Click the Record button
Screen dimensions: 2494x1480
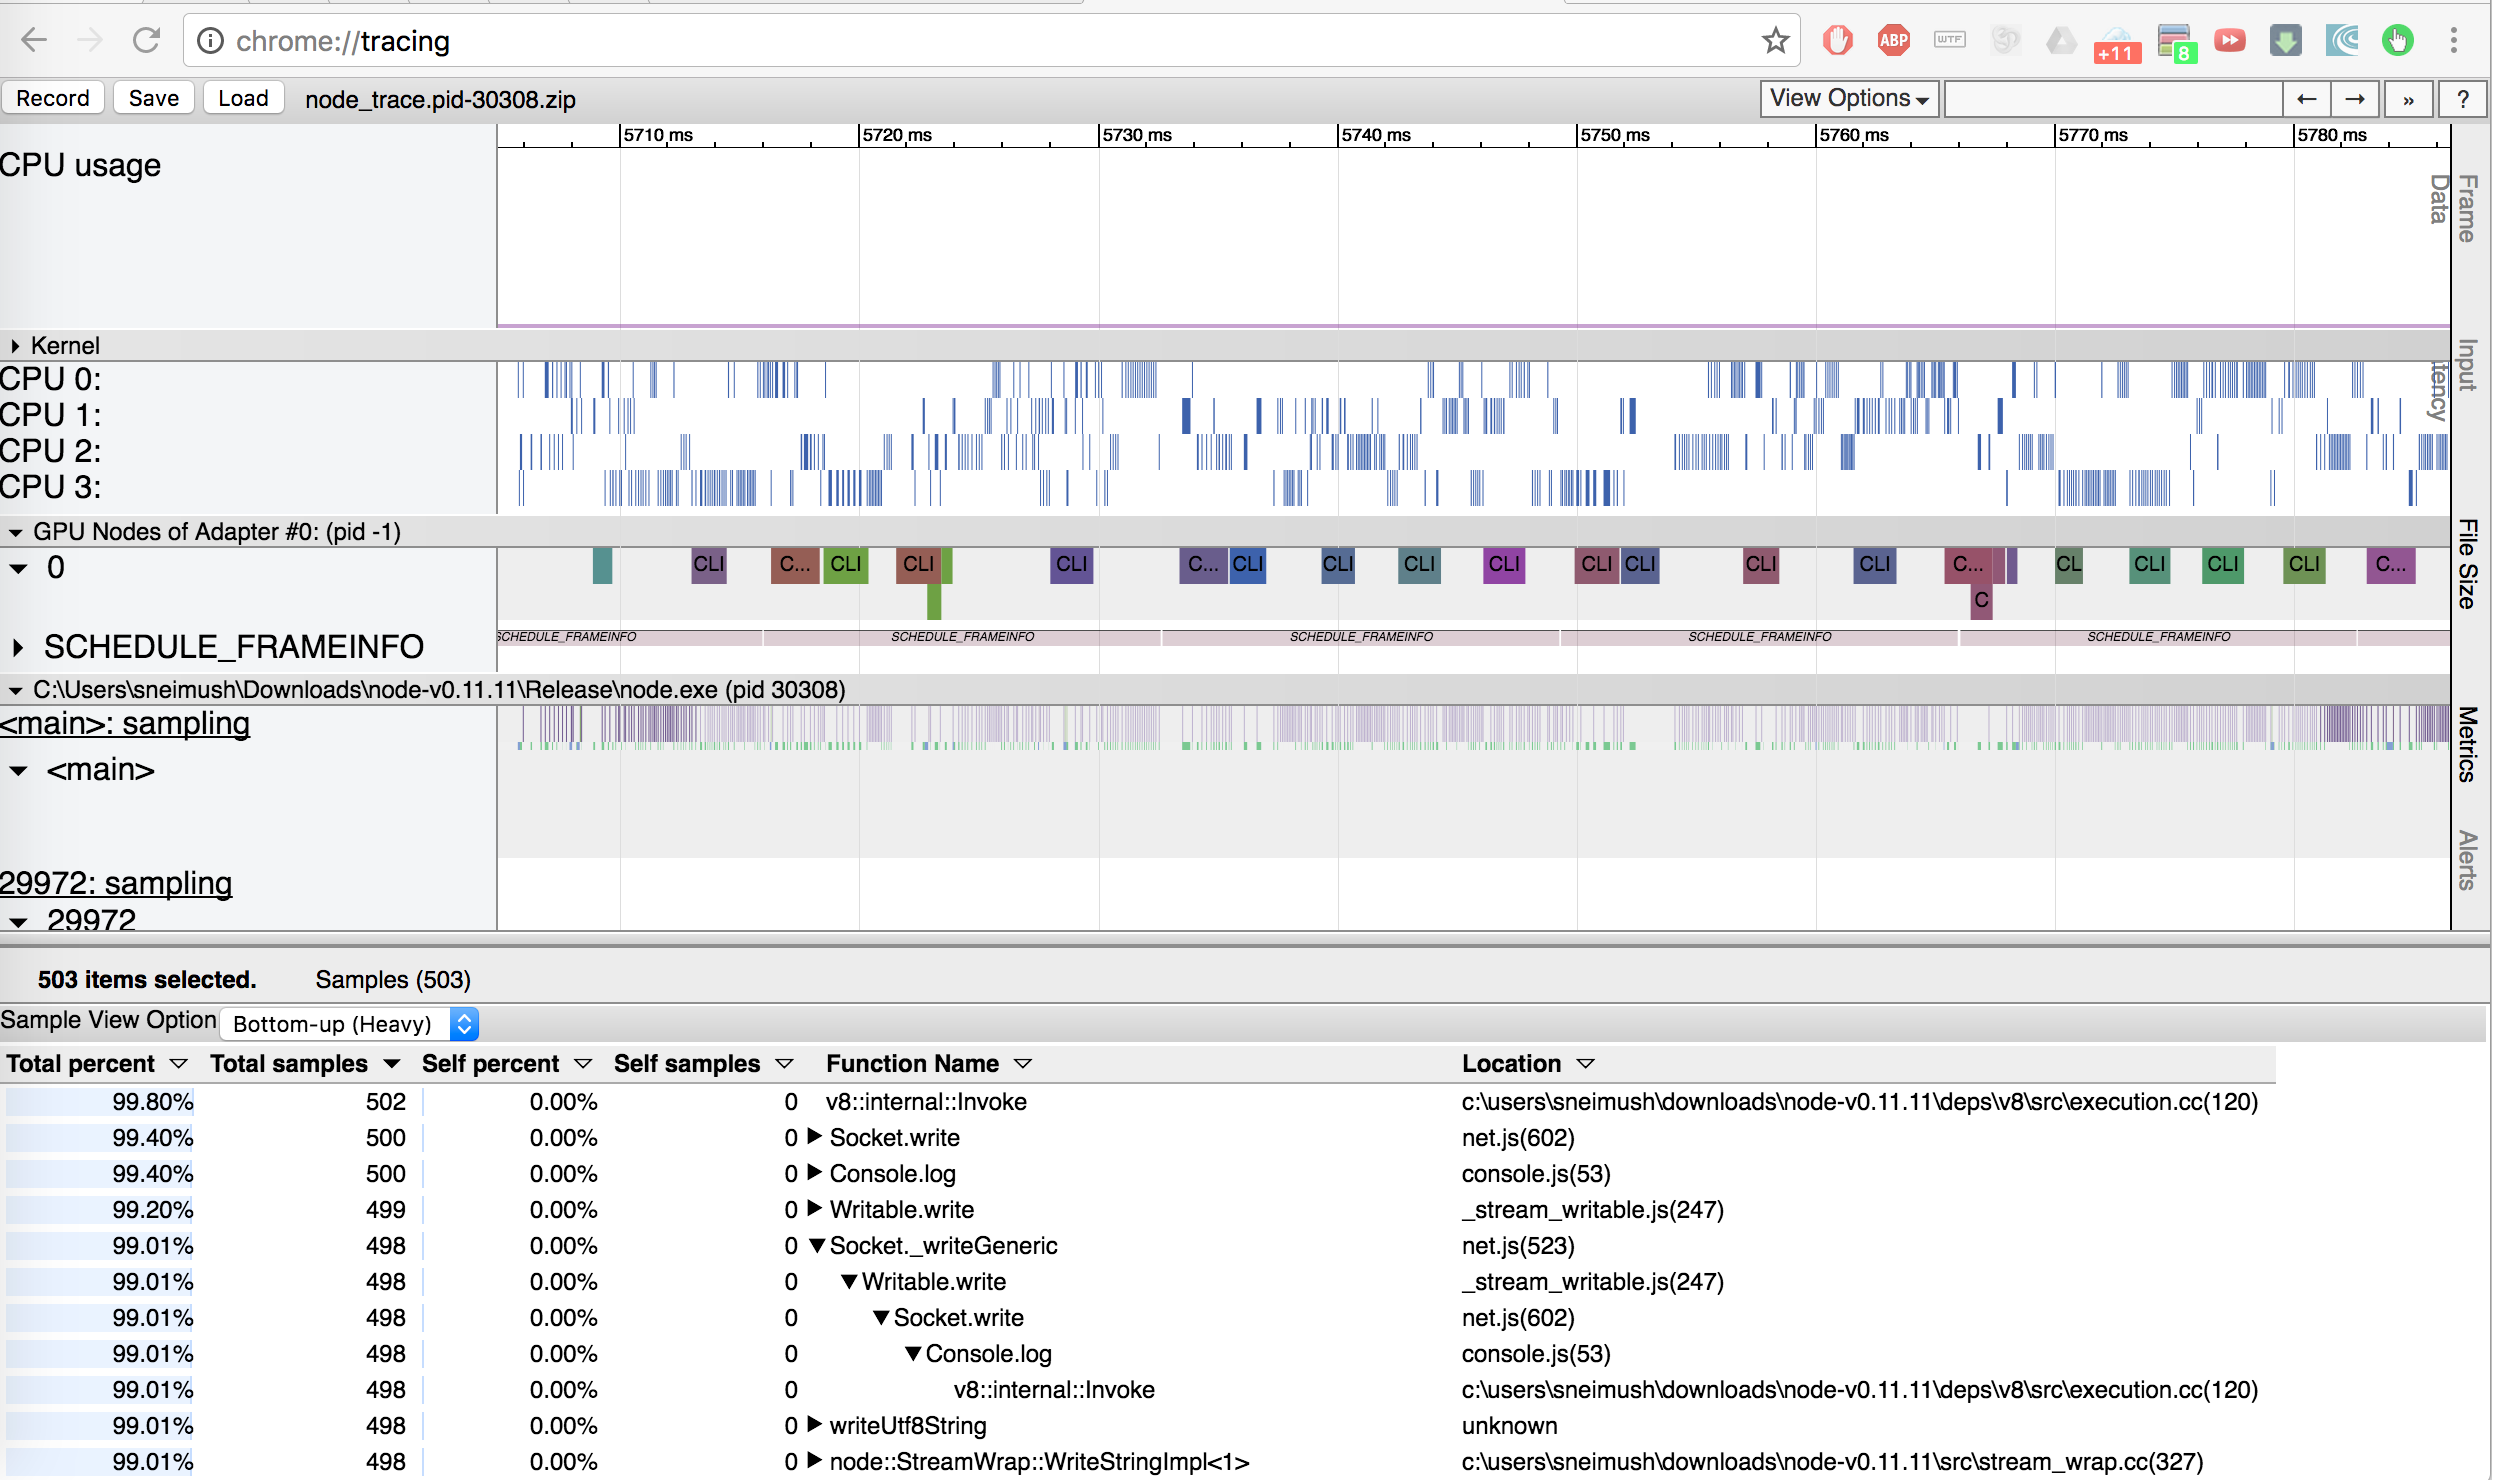click(52, 98)
